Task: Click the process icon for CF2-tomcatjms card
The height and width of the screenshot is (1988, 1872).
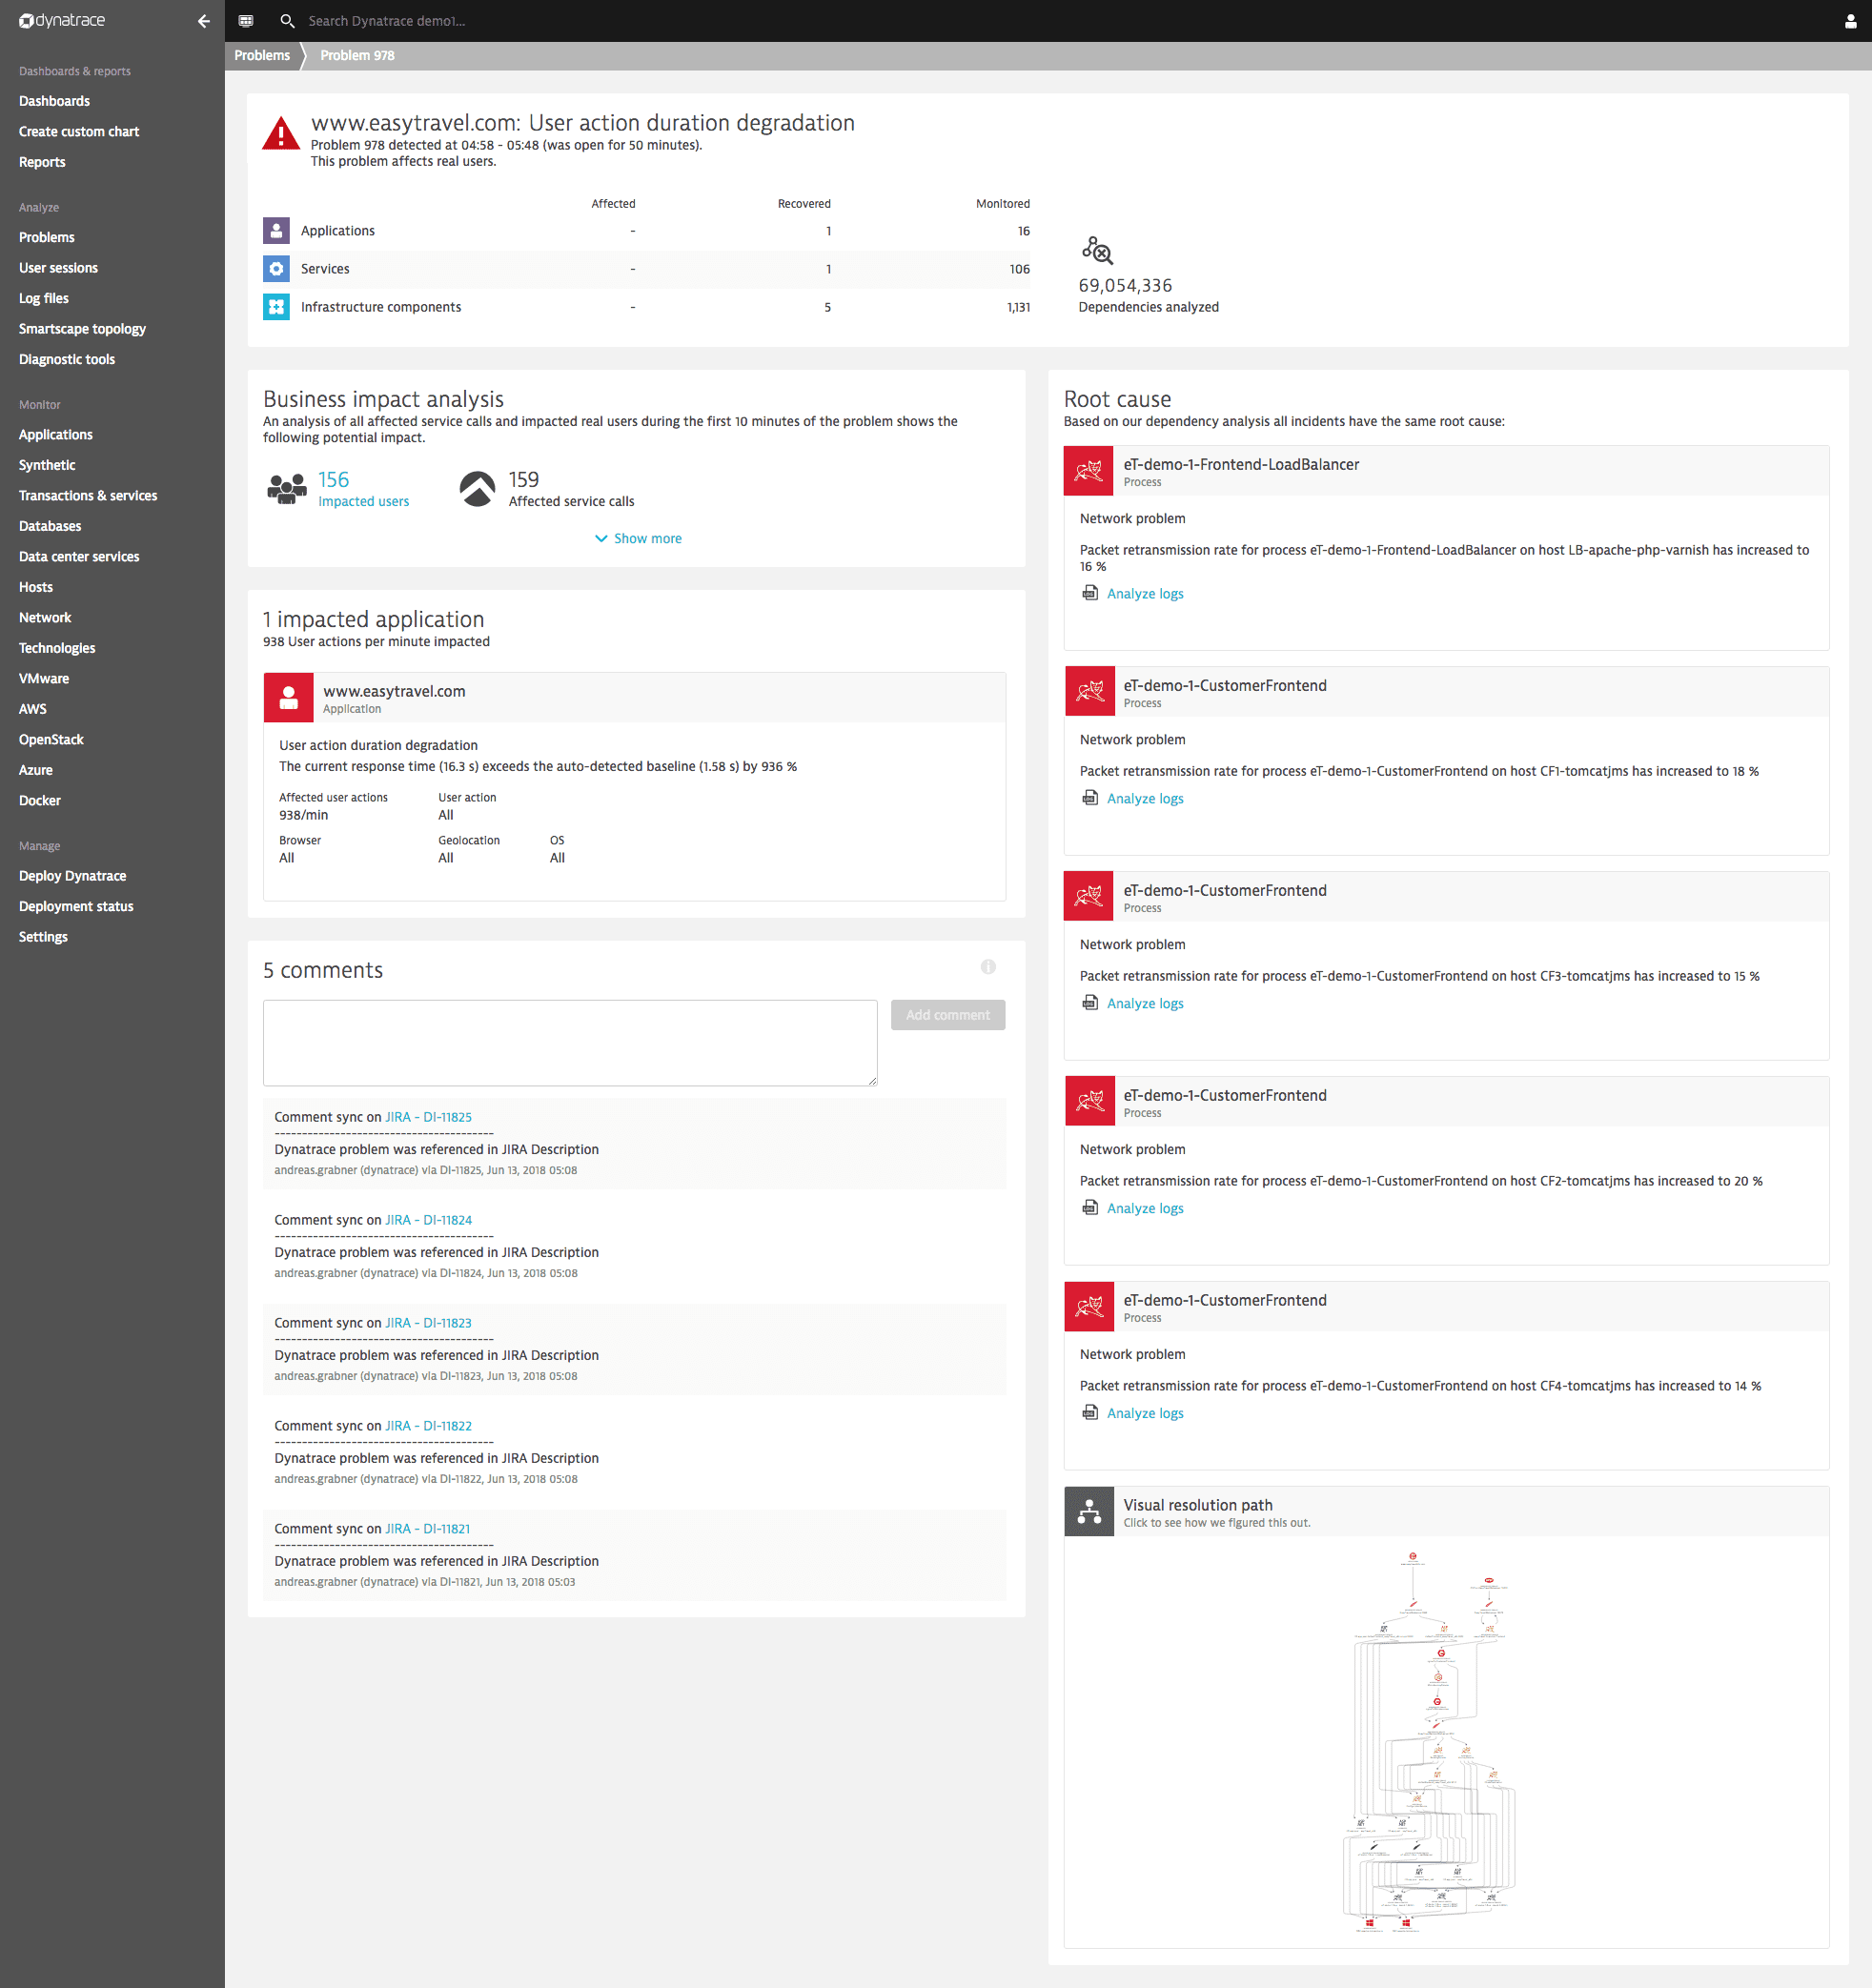Action: (1089, 1102)
